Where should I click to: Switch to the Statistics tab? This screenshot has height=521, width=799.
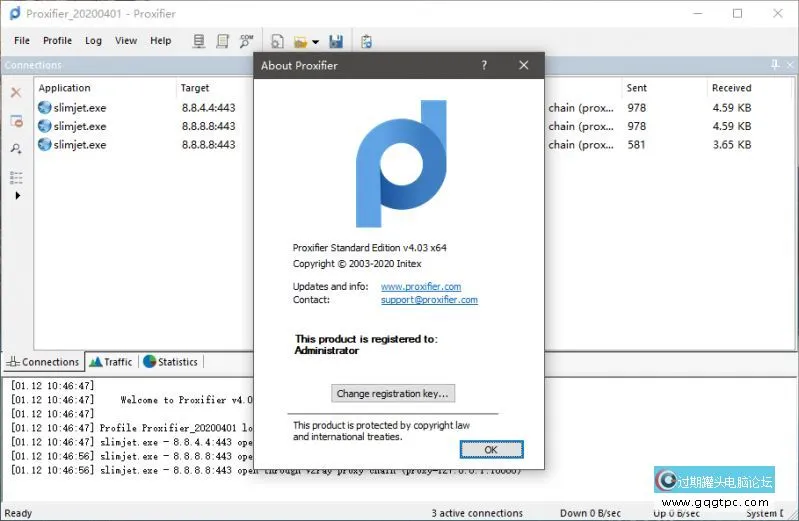coord(170,362)
